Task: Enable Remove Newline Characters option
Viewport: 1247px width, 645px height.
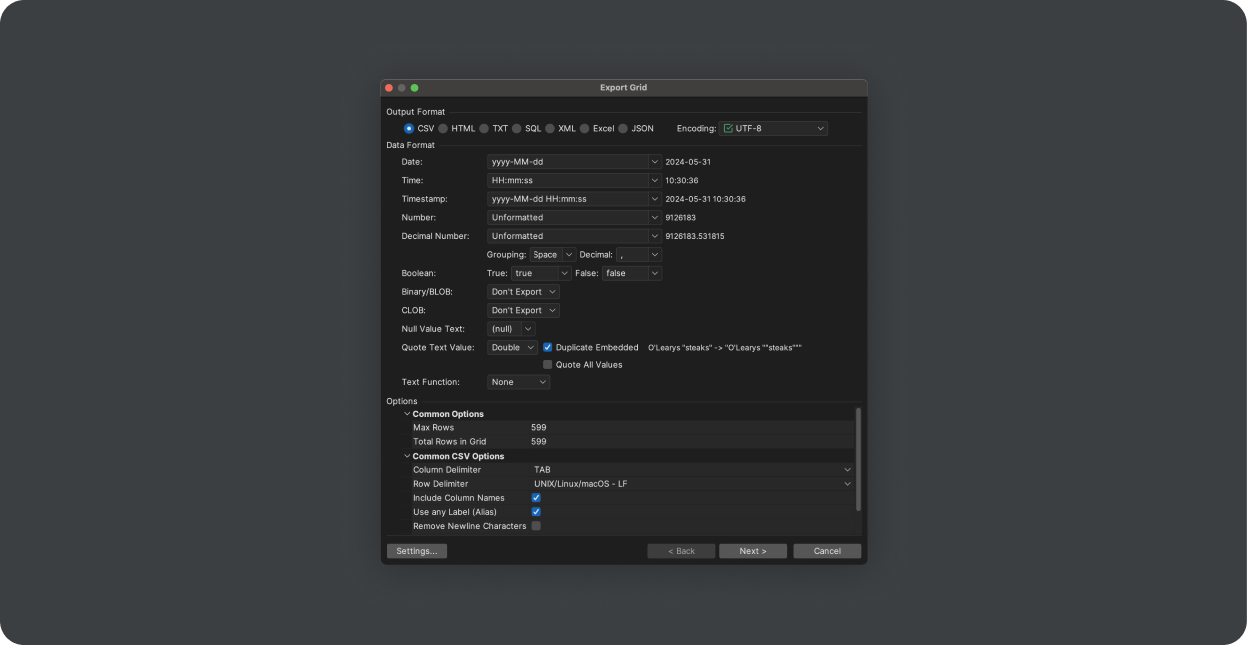Action: coord(536,526)
